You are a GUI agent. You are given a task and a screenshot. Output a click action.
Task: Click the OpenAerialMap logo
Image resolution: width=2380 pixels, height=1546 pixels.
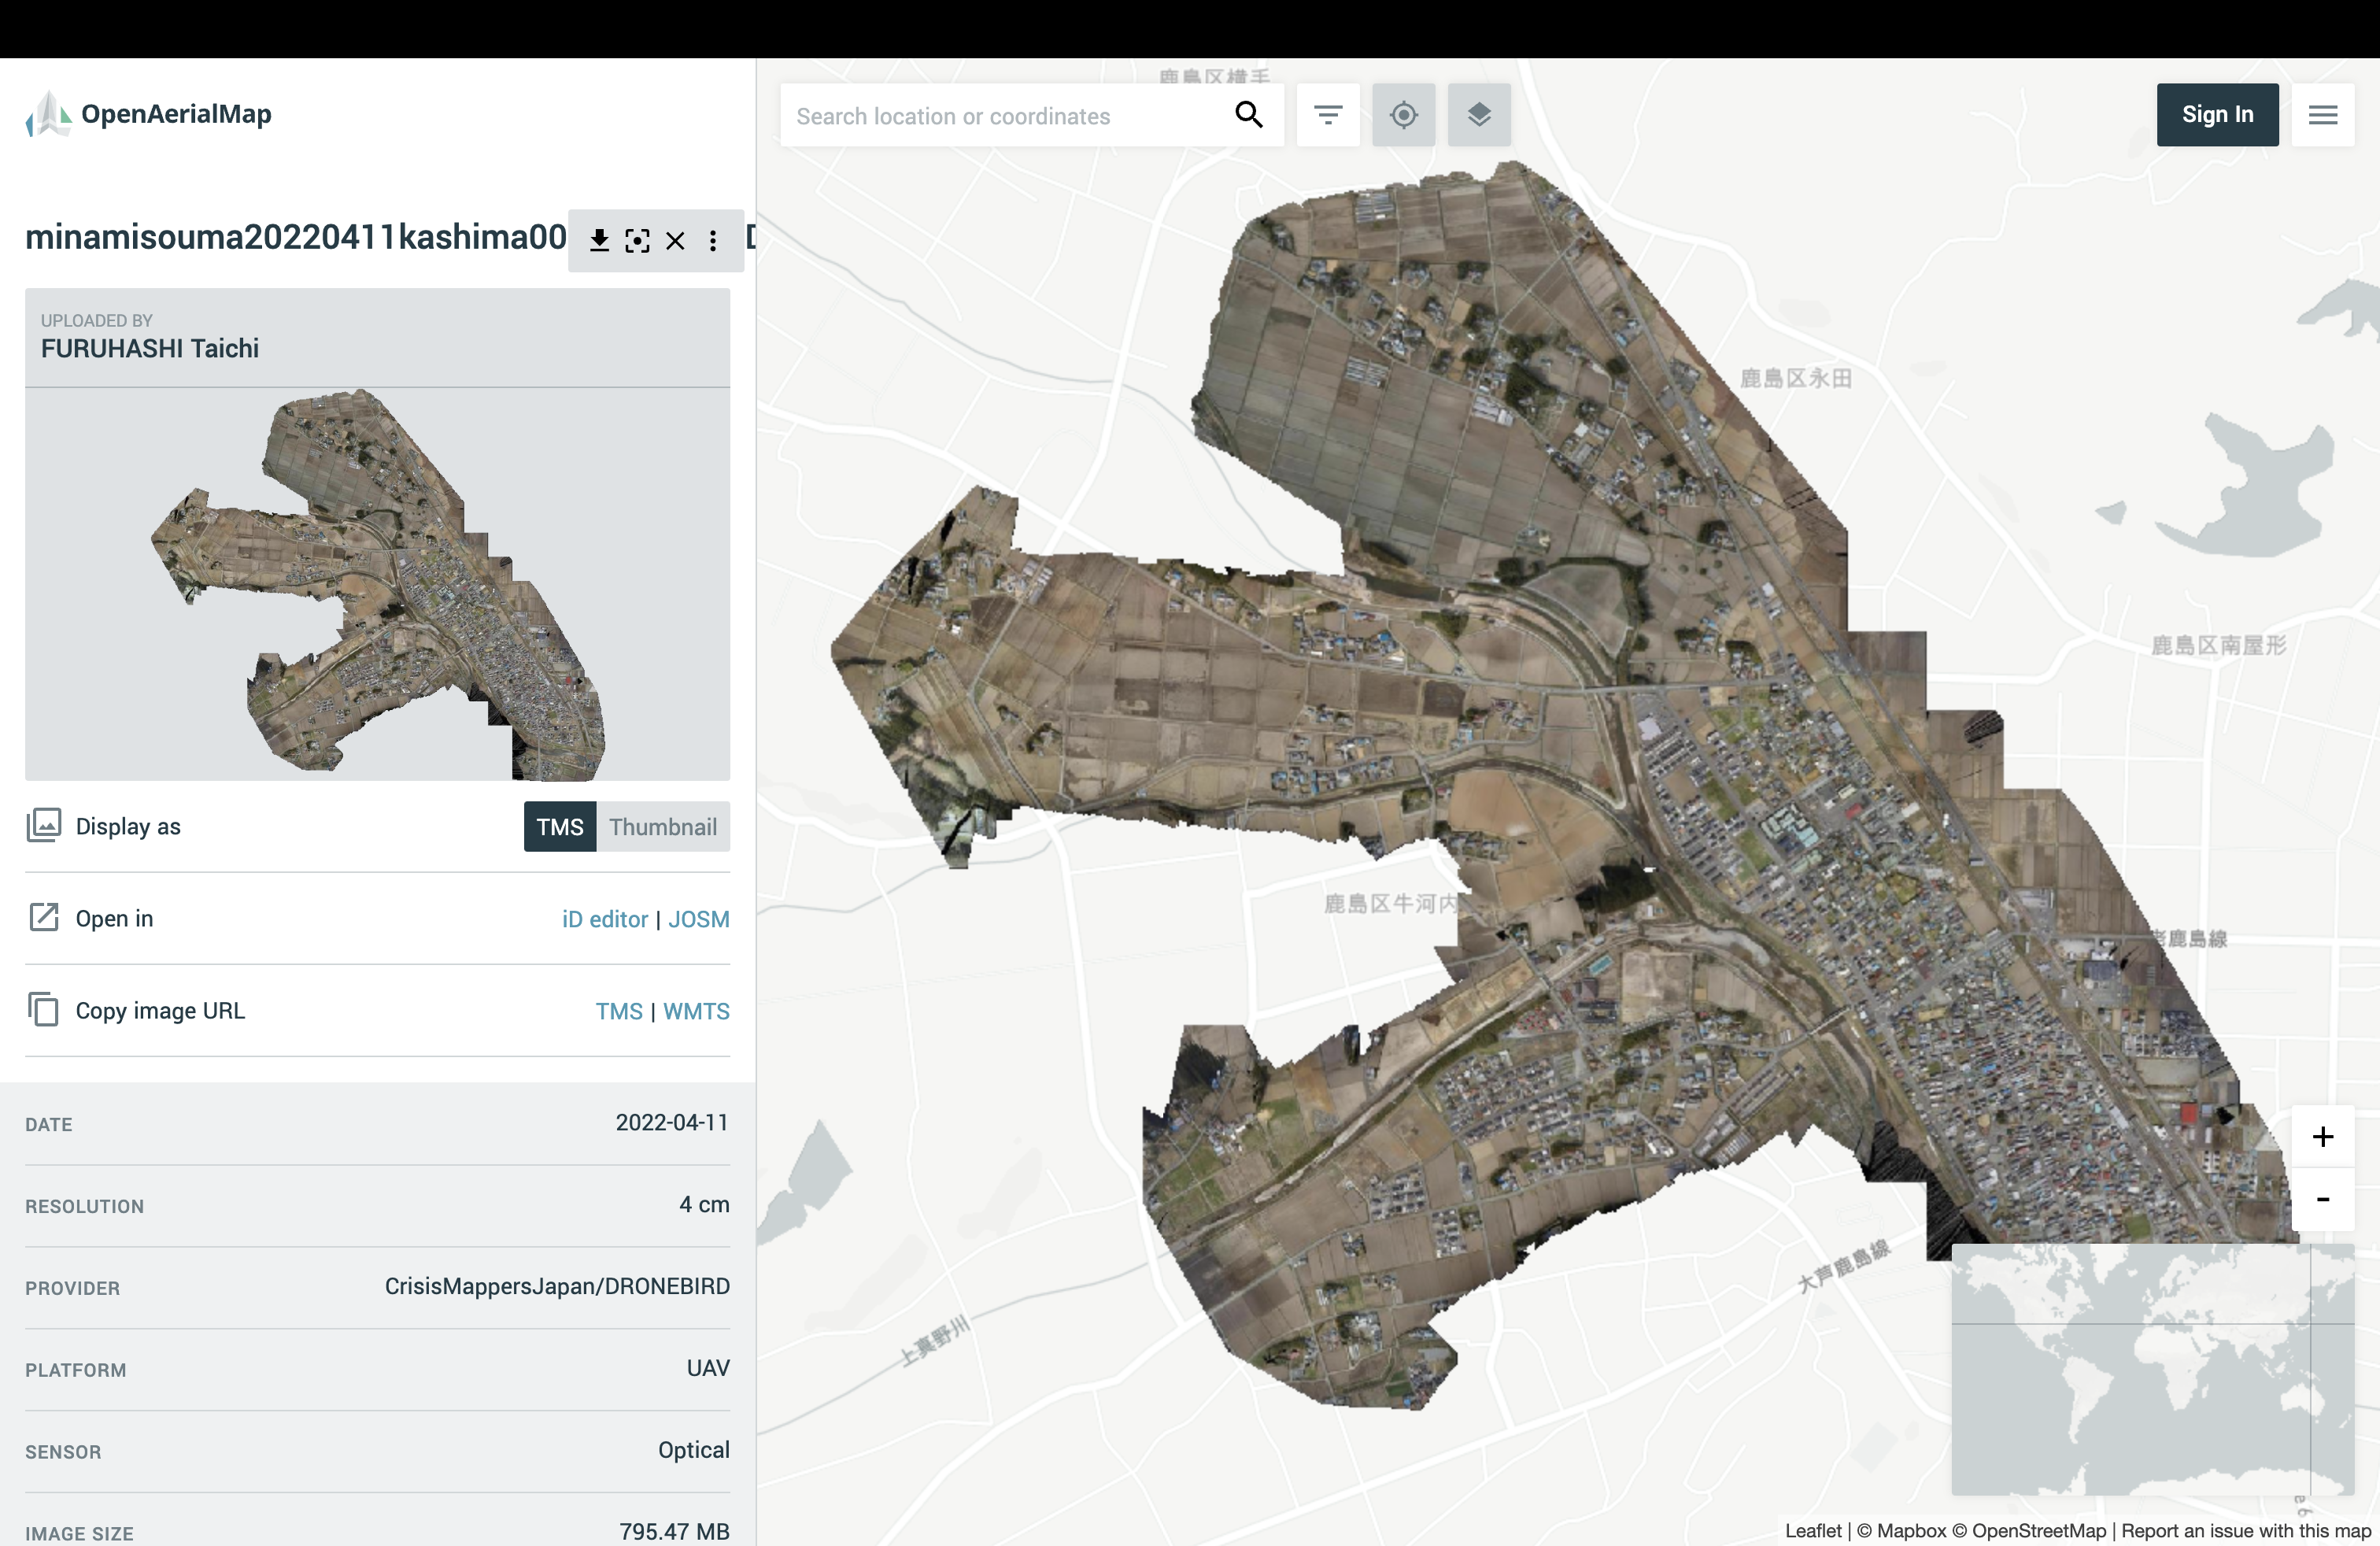pyautogui.click(x=148, y=114)
